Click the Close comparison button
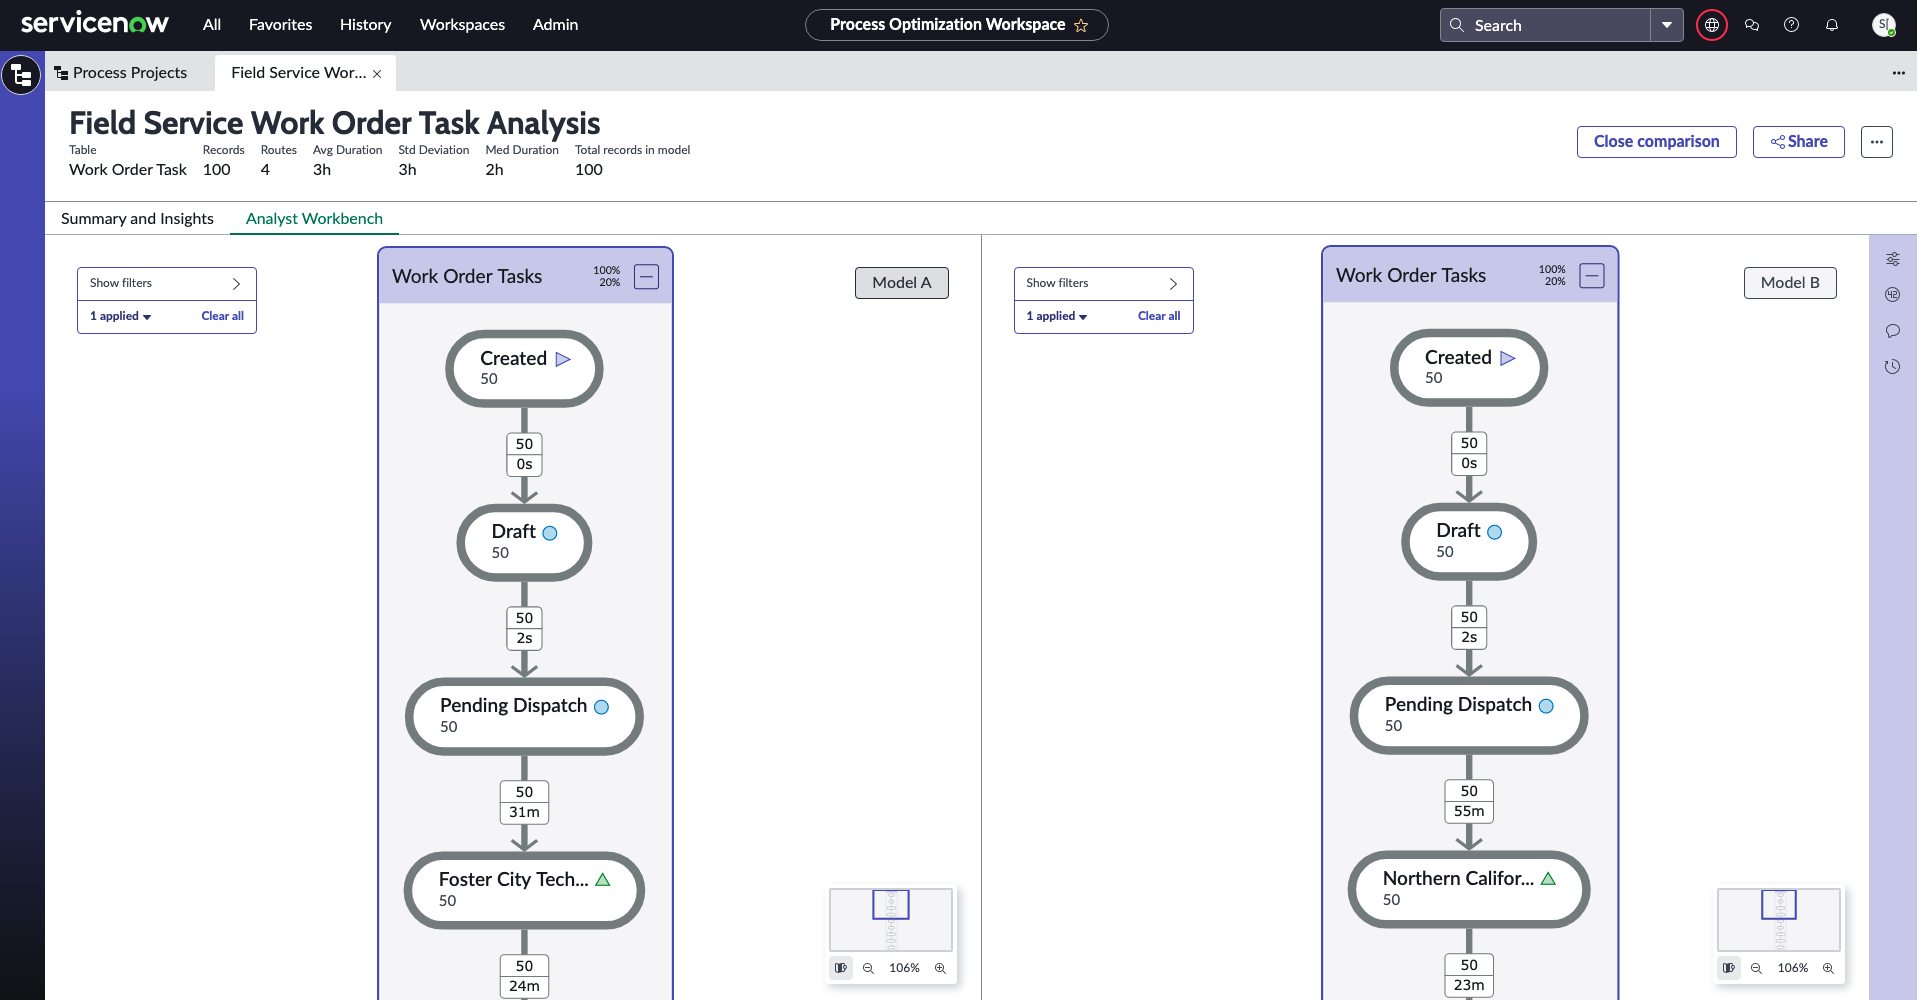The image size is (1917, 1000). [1657, 142]
